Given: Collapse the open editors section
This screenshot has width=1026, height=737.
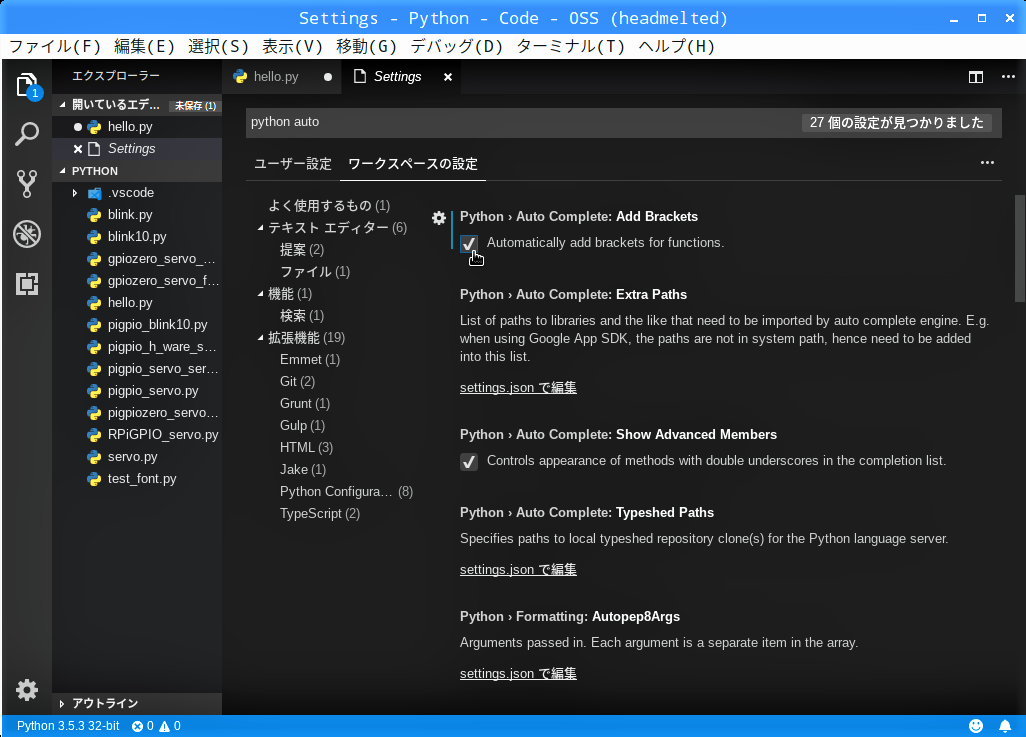Looking at the screenshot, I should coord(63,104).
